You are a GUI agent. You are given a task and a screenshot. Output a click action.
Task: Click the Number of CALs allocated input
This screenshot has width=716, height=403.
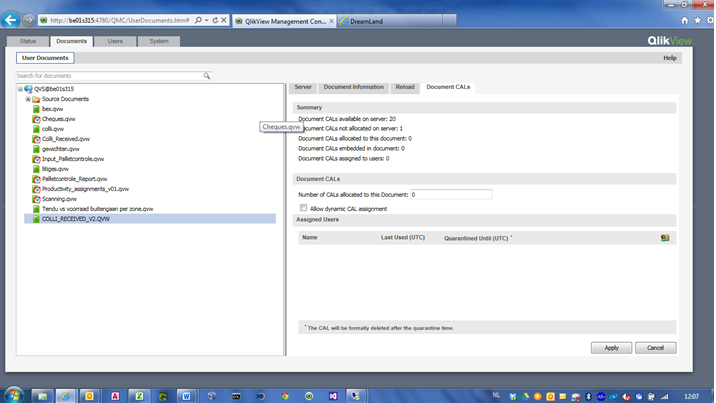[451, 194]
